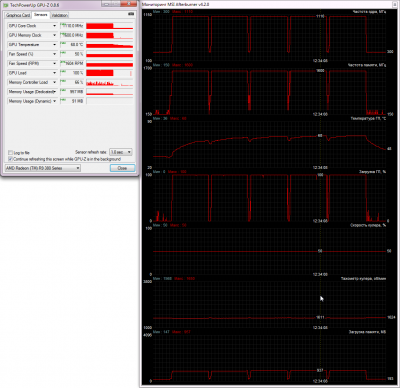Click the GPU temperature graph in Afterburner
This screenshot has width=400, height=388.
point(269,144)
